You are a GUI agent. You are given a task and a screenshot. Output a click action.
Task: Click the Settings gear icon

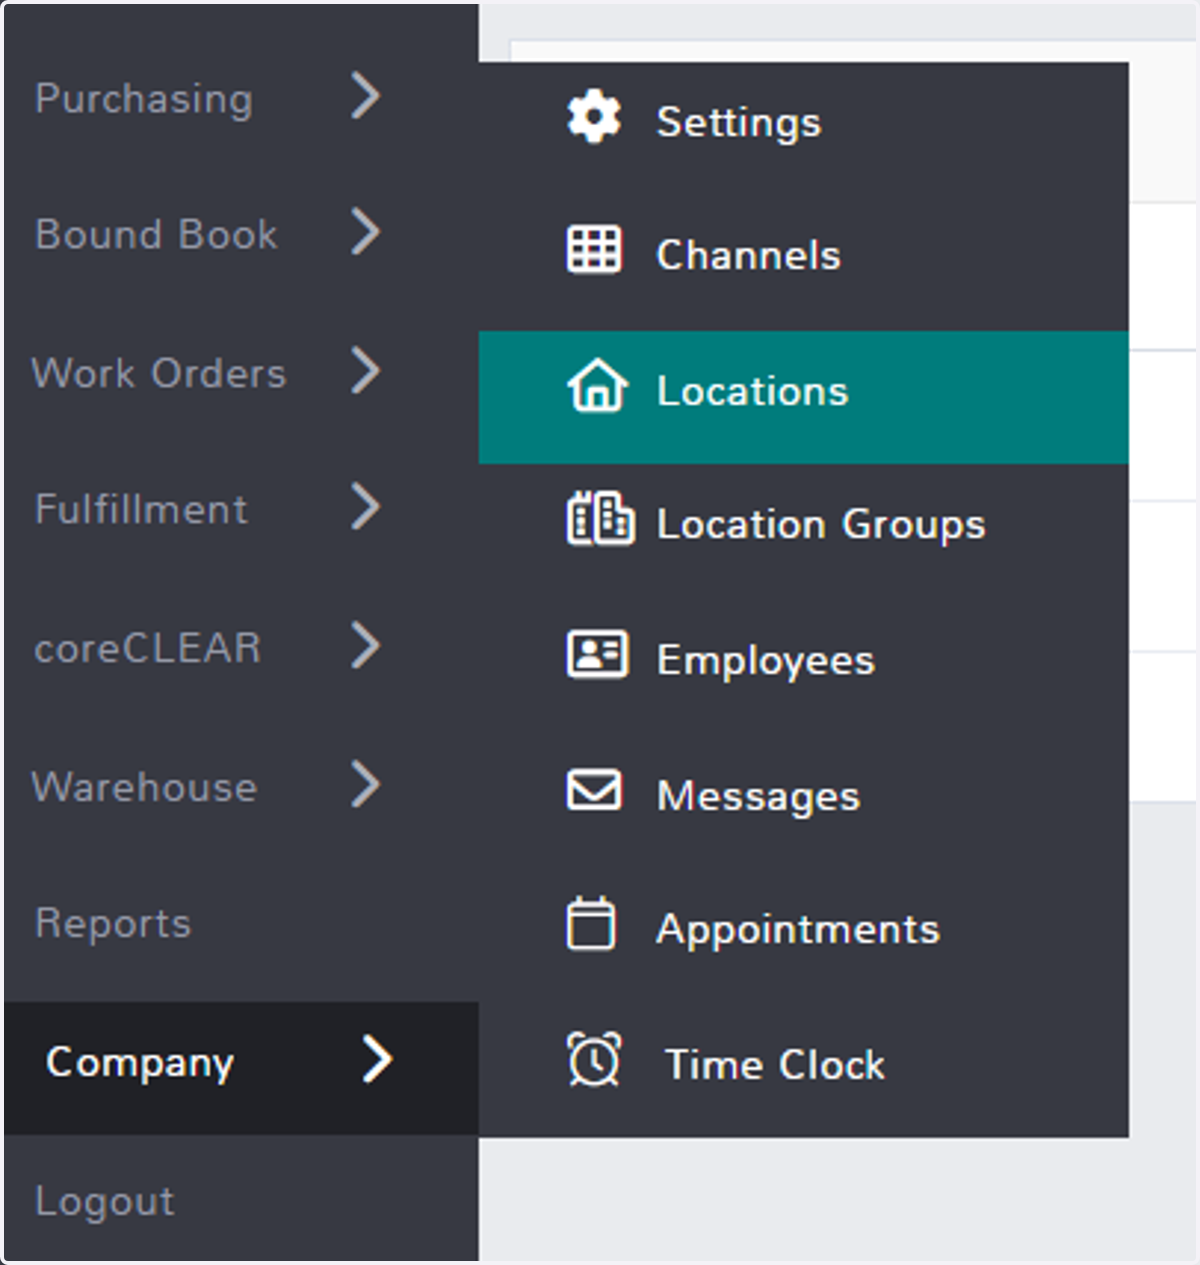(594, 117)
